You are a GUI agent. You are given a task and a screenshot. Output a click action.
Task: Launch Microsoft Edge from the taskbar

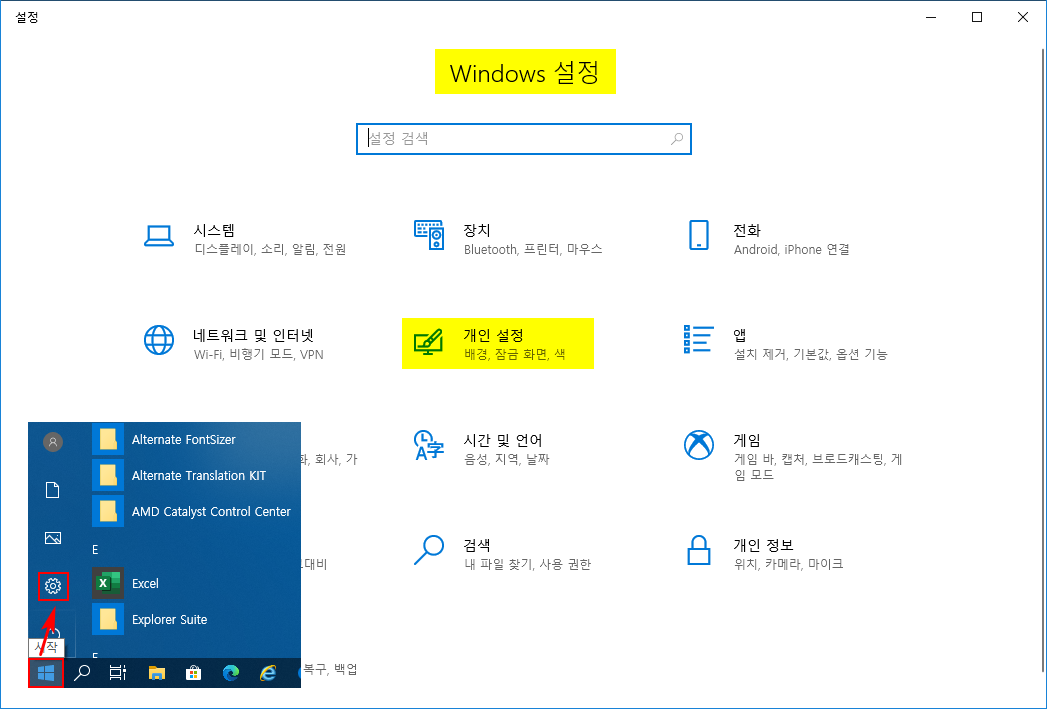pos(231,673)
